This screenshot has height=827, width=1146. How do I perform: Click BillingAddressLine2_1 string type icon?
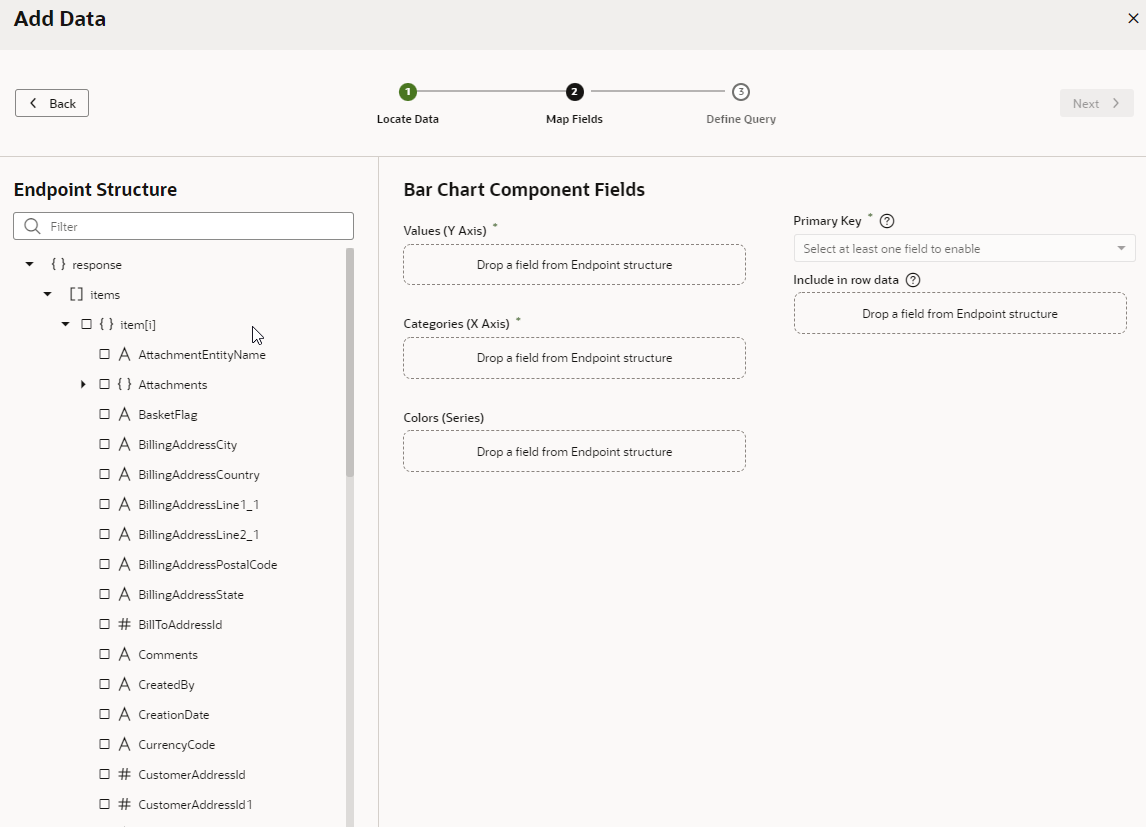tap(124, 534)
